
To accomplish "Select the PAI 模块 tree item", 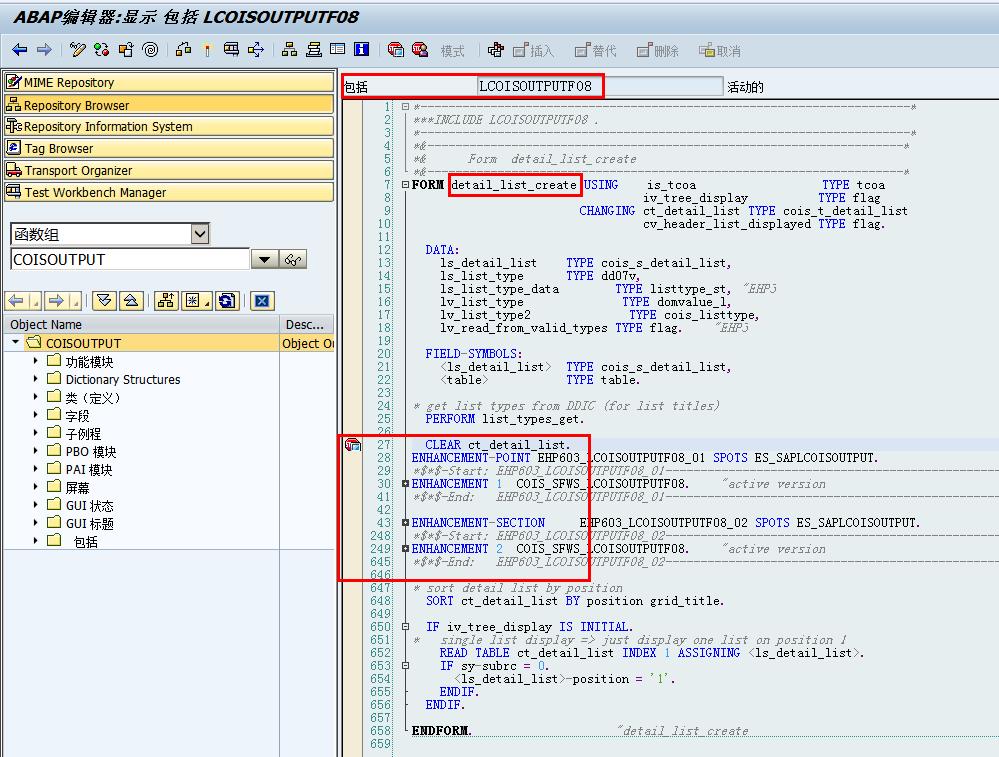I will coord(89,470).
